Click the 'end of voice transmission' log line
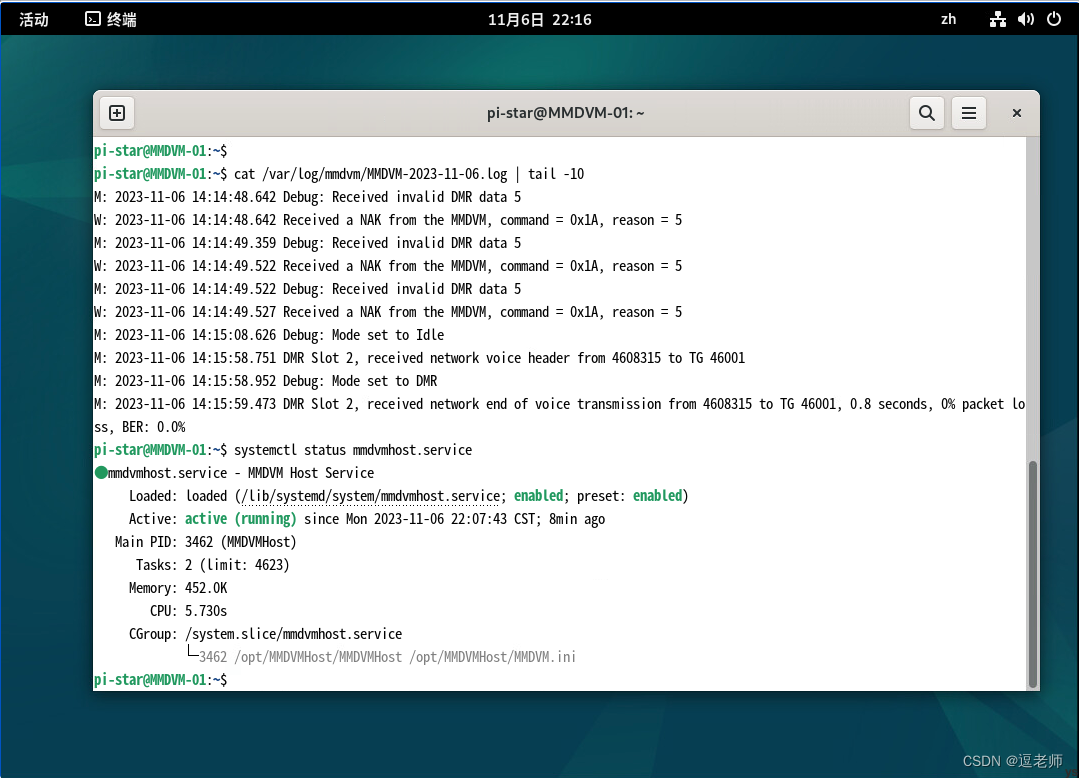 point(559,404)
